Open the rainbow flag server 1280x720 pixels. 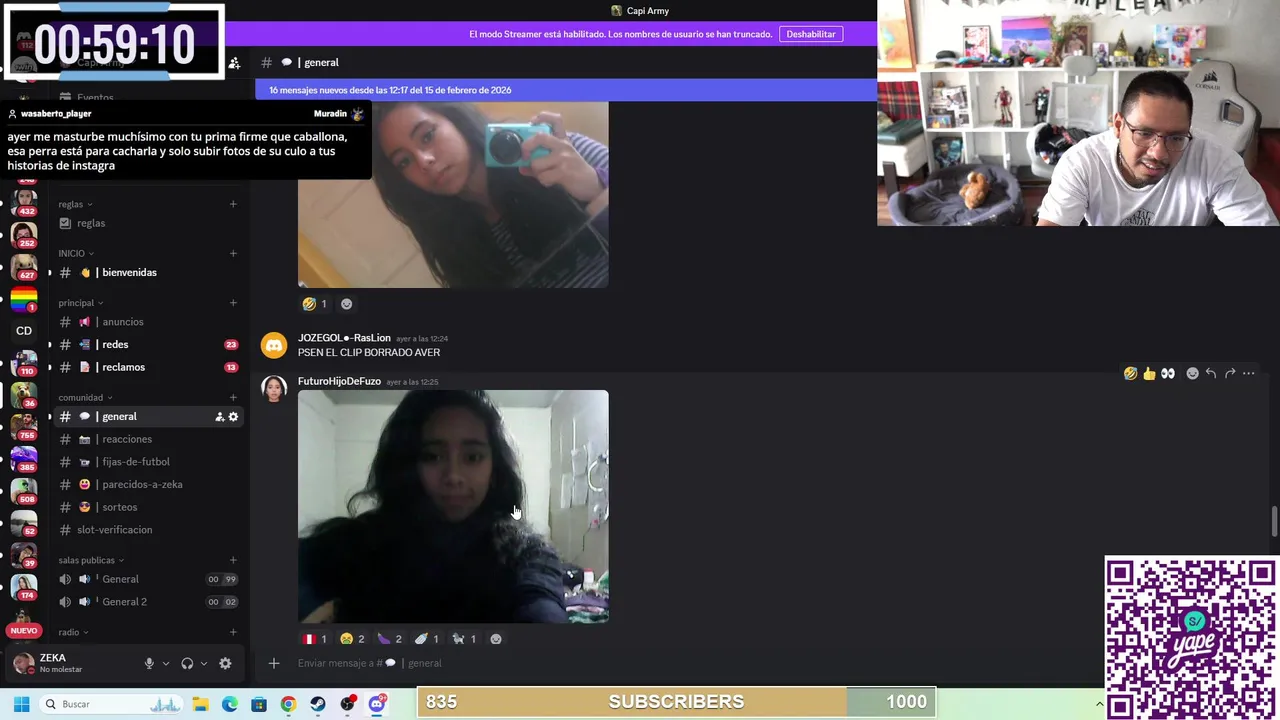(x=24, y=298)
